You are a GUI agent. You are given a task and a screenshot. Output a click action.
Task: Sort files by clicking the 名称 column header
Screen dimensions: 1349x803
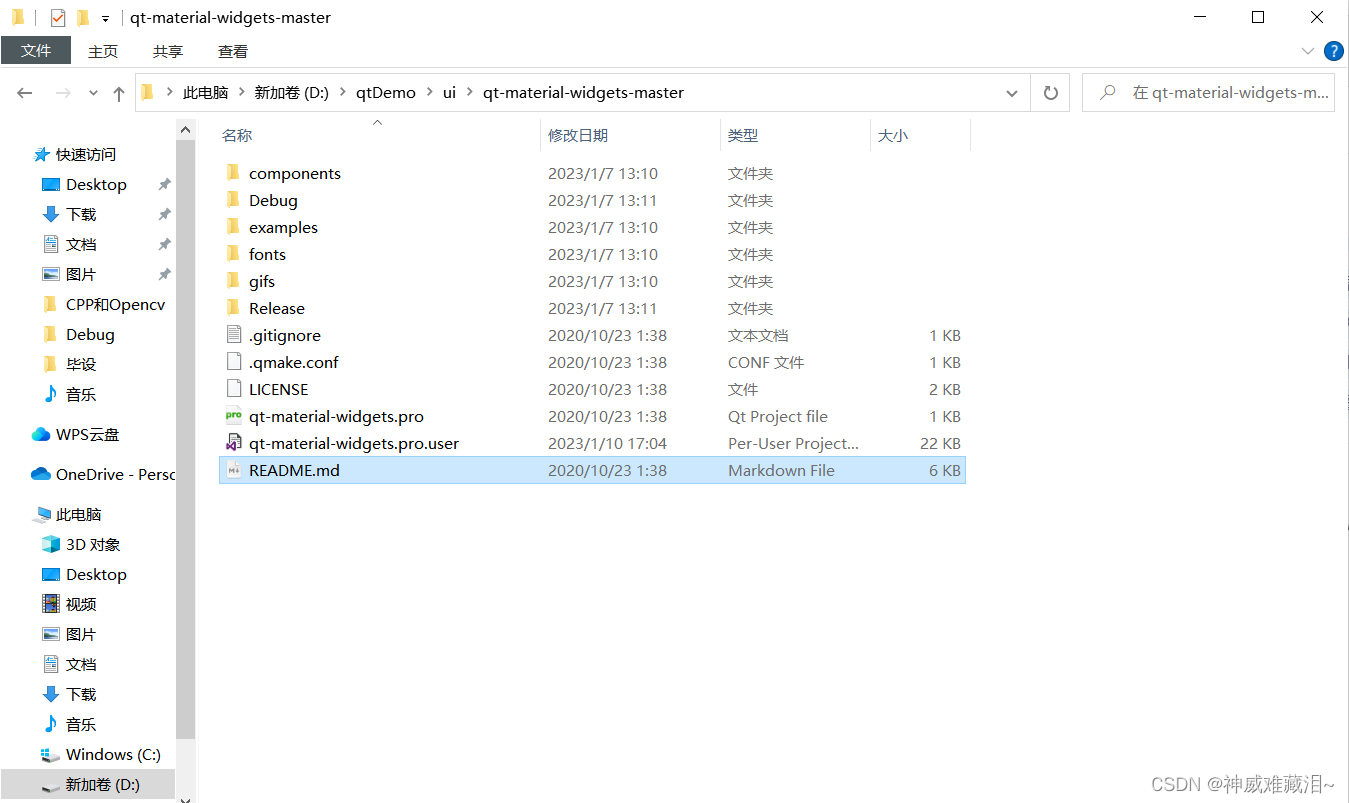tap(237, 135)
